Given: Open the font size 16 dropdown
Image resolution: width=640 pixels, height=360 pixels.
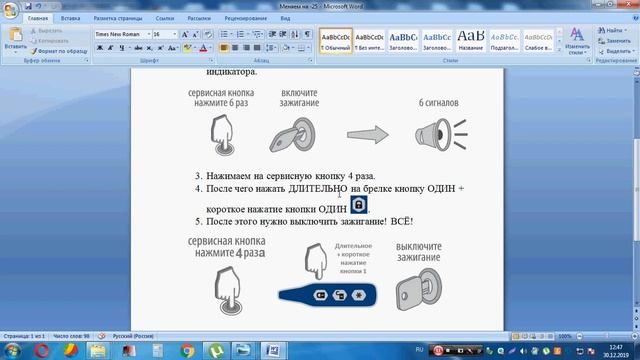Looking at the screenshot, I should pos(175,34).
